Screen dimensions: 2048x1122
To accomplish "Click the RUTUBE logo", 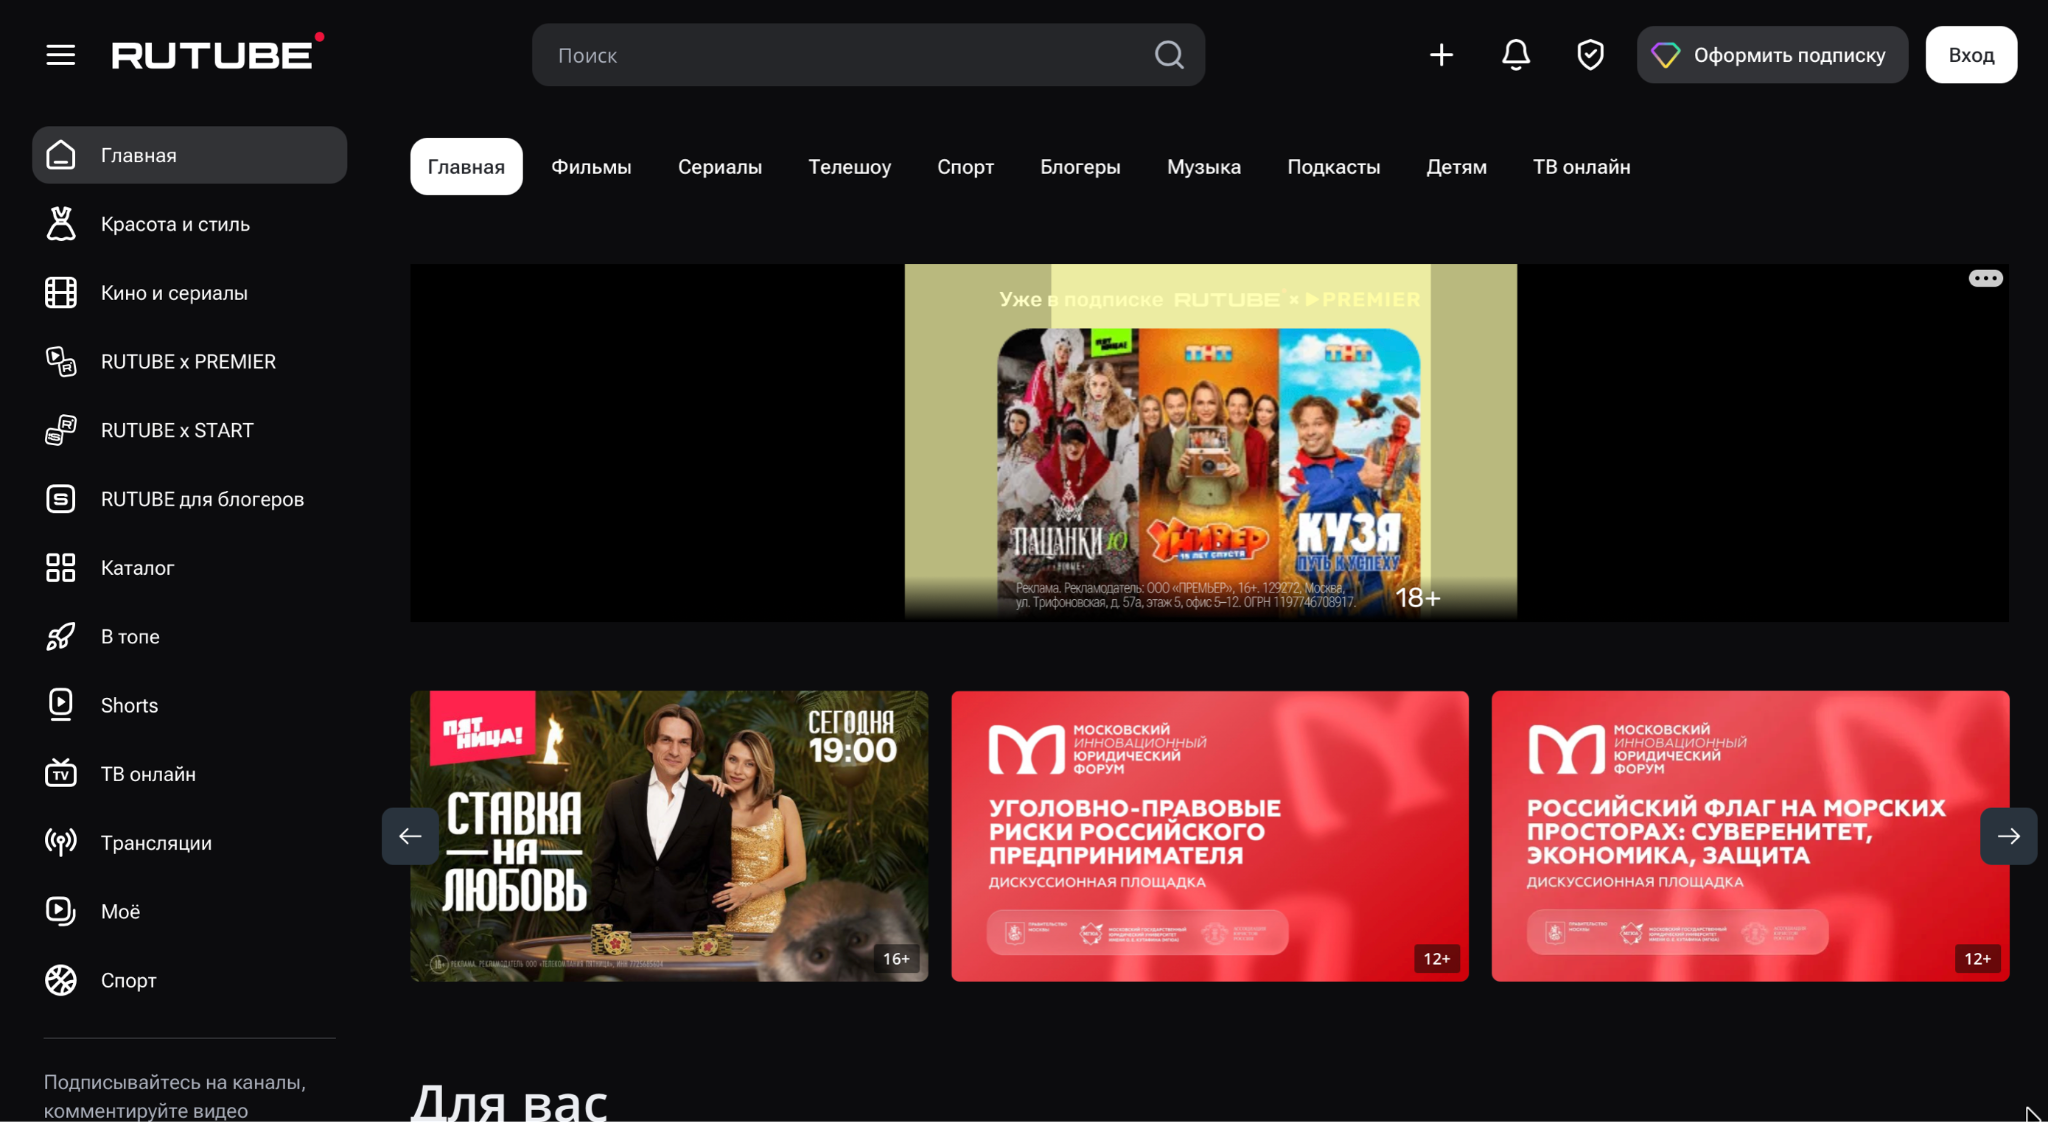I will tap(218, 53).
